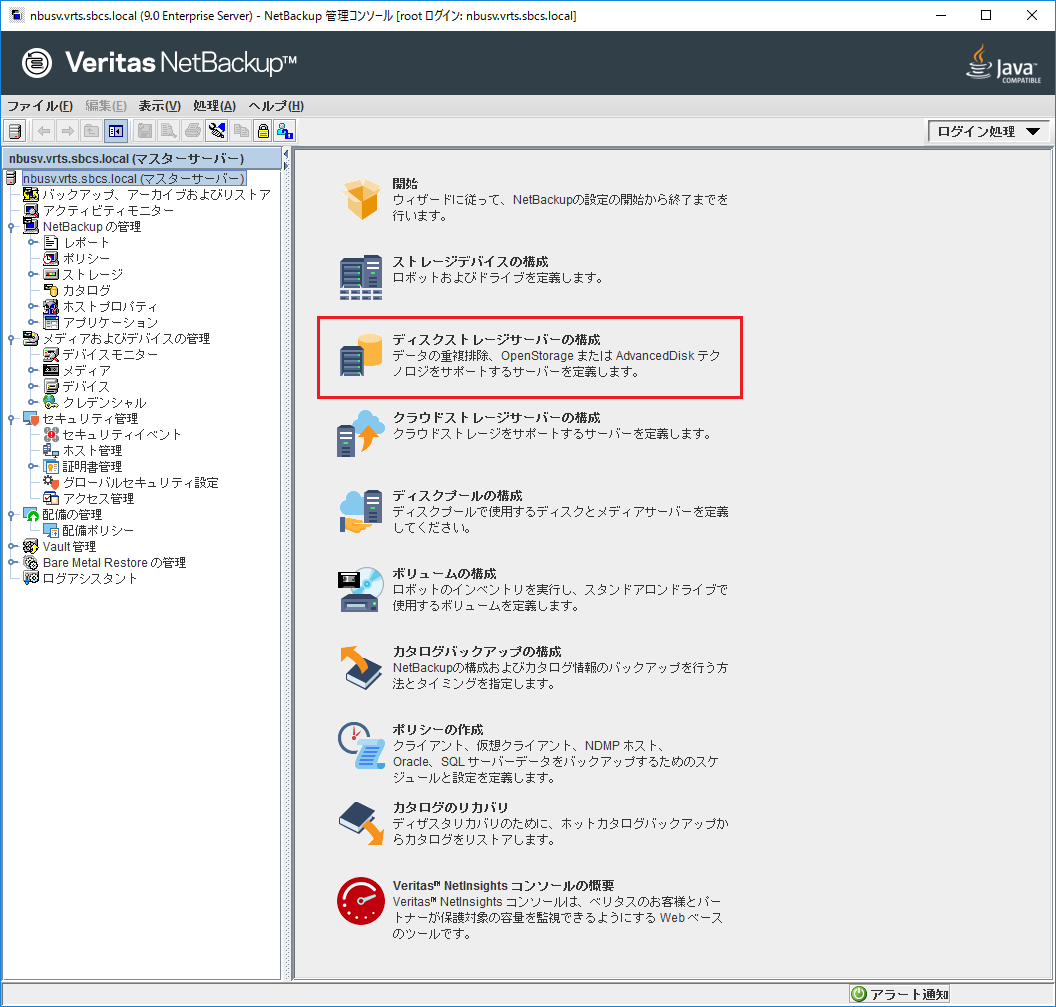The image size is (1056, 1007).
Task: Click the カタログのリカバリ book arrow icon
Action: (361, 823)
